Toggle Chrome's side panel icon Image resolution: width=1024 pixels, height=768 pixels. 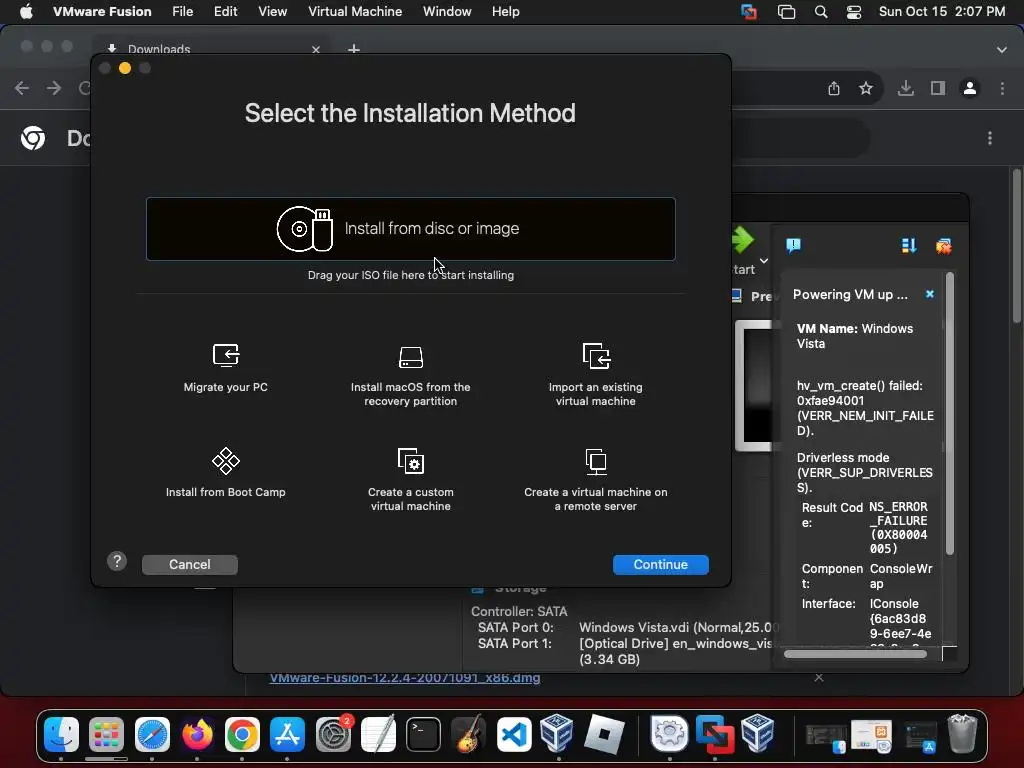[x=938, y=88]
